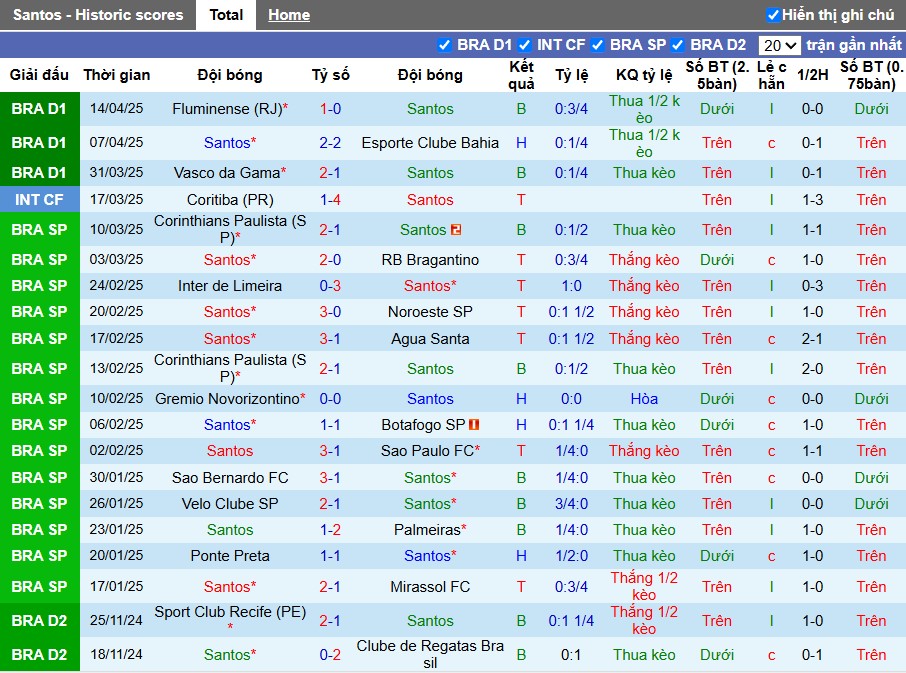Click the Velo Clube SP team name

click(230, 504)
